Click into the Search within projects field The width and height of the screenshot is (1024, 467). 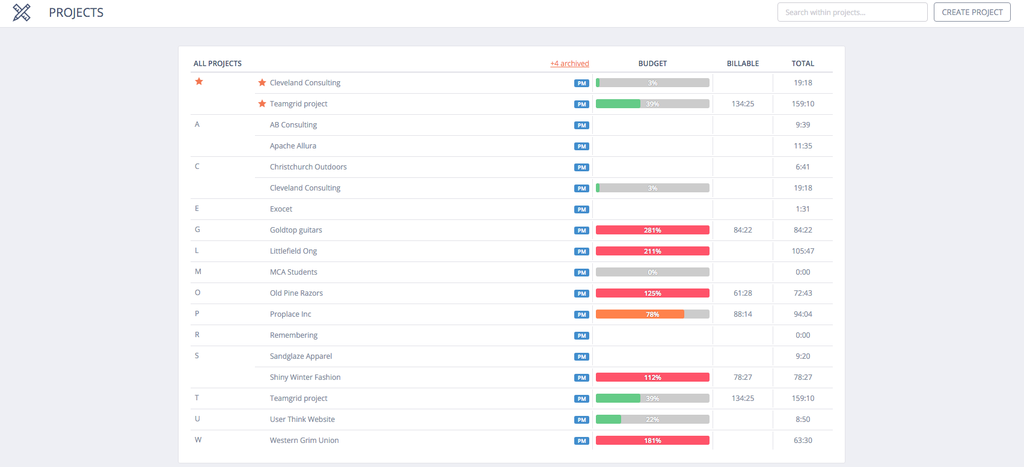coord(852,12)
